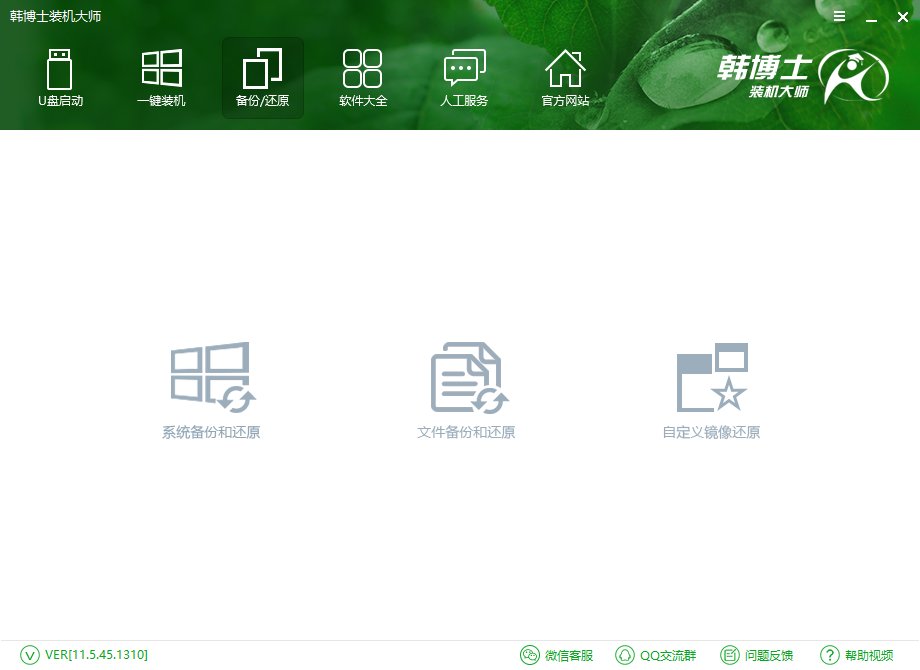Choose 系统备份和还原 system backup icon
Image resolution: width=920 pixels, height=670 pixels.
[x=212, y=377]
